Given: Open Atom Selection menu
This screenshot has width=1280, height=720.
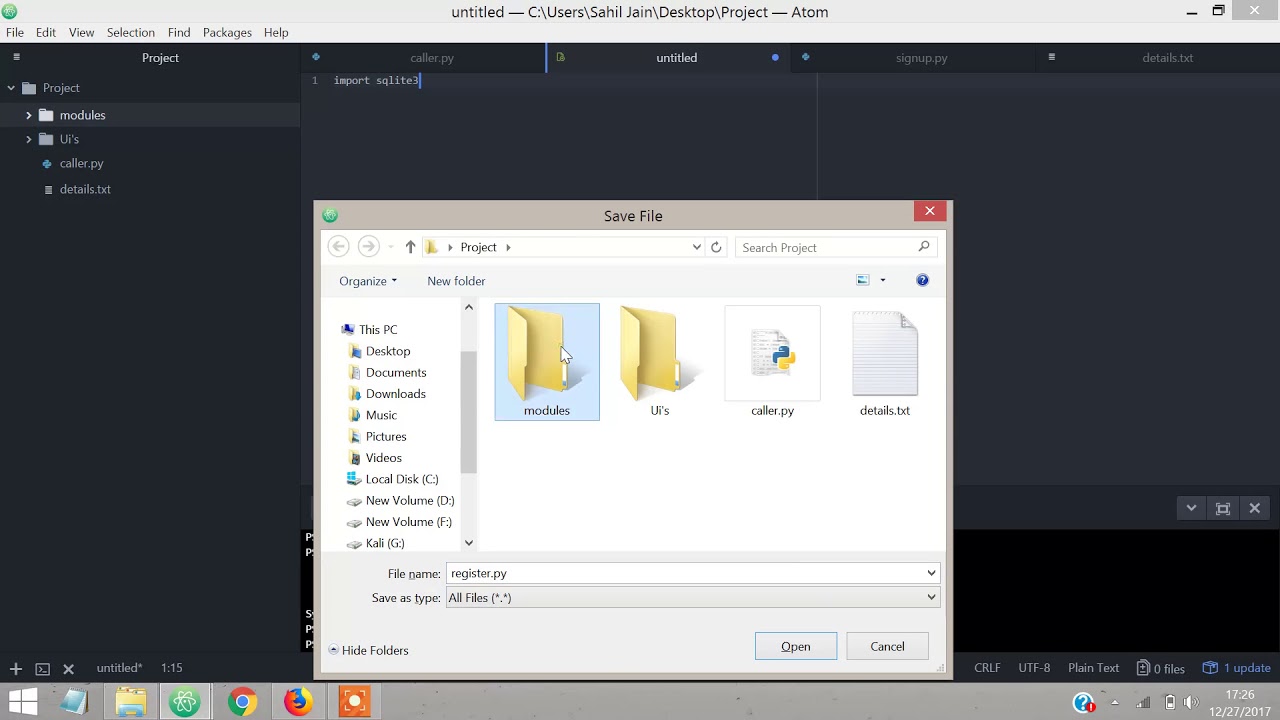Looking at the screenshot, I should click(x=131, y=32).
